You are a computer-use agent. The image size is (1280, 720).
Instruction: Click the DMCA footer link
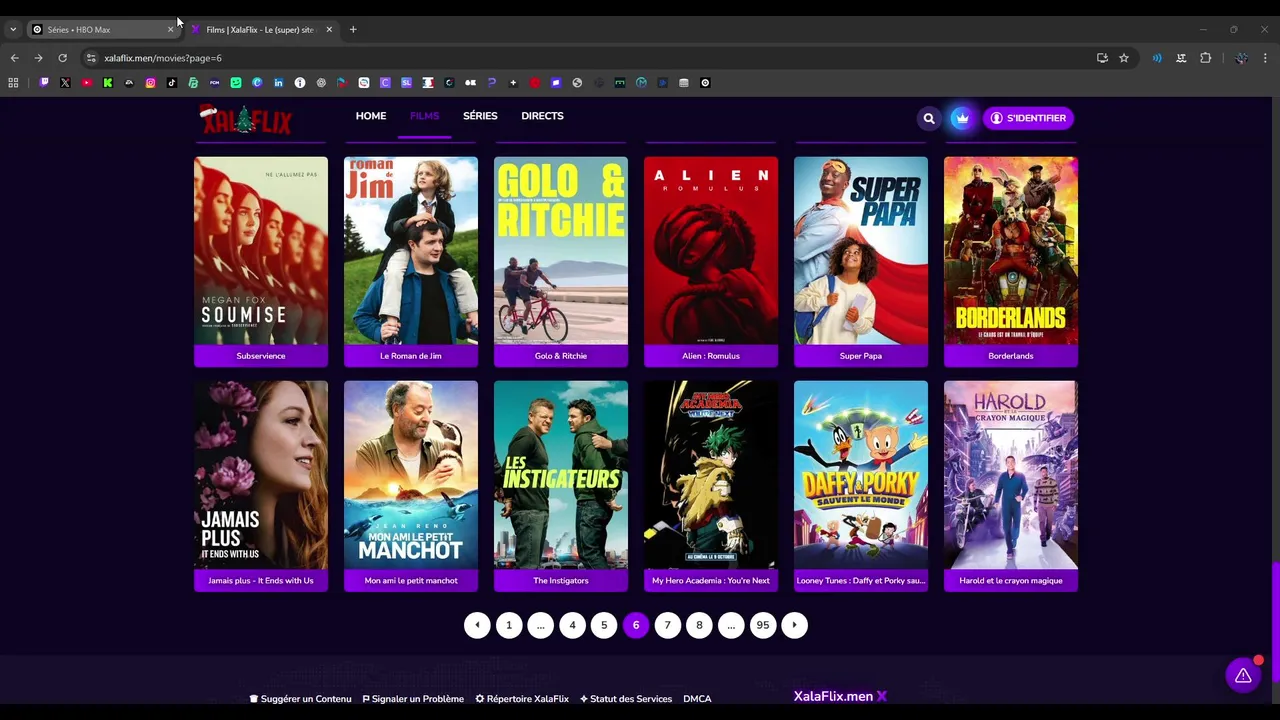coord(697,699)
